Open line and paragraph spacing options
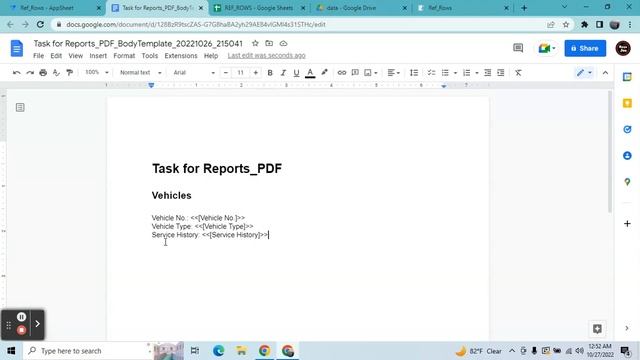Image resolution: width=640 pixels, height=360 pixels. 413,73
